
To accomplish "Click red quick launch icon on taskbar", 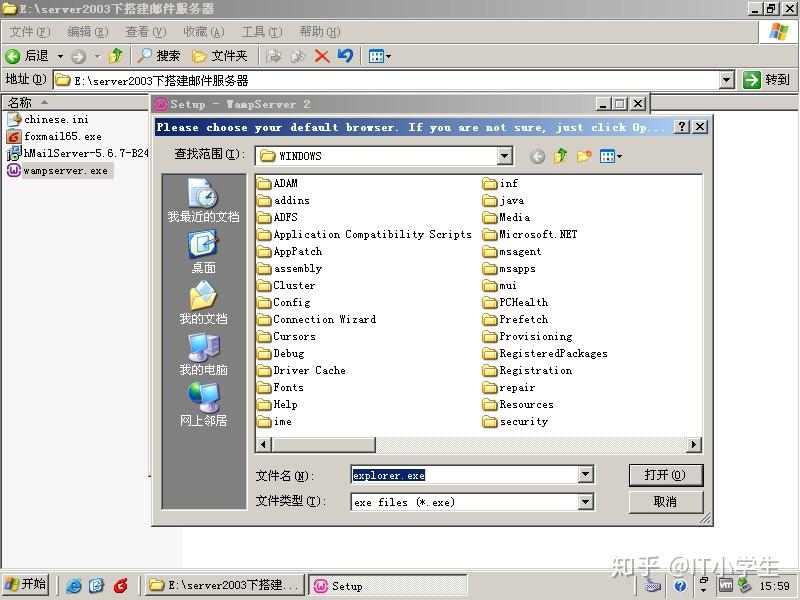I will 120,585.
